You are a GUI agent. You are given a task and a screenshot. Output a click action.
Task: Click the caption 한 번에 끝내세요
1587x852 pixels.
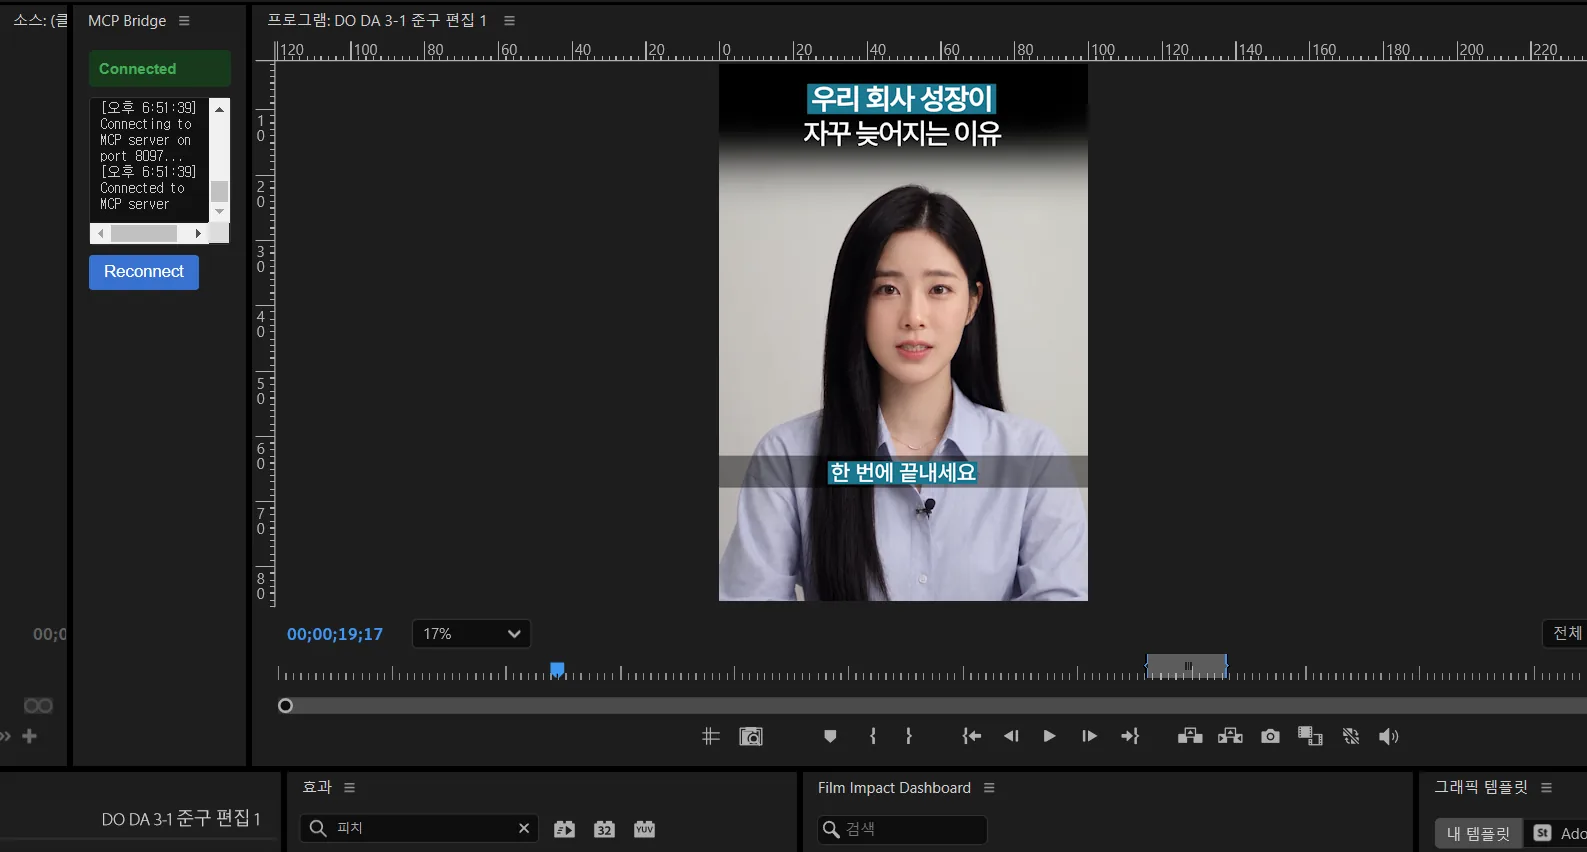903,472
